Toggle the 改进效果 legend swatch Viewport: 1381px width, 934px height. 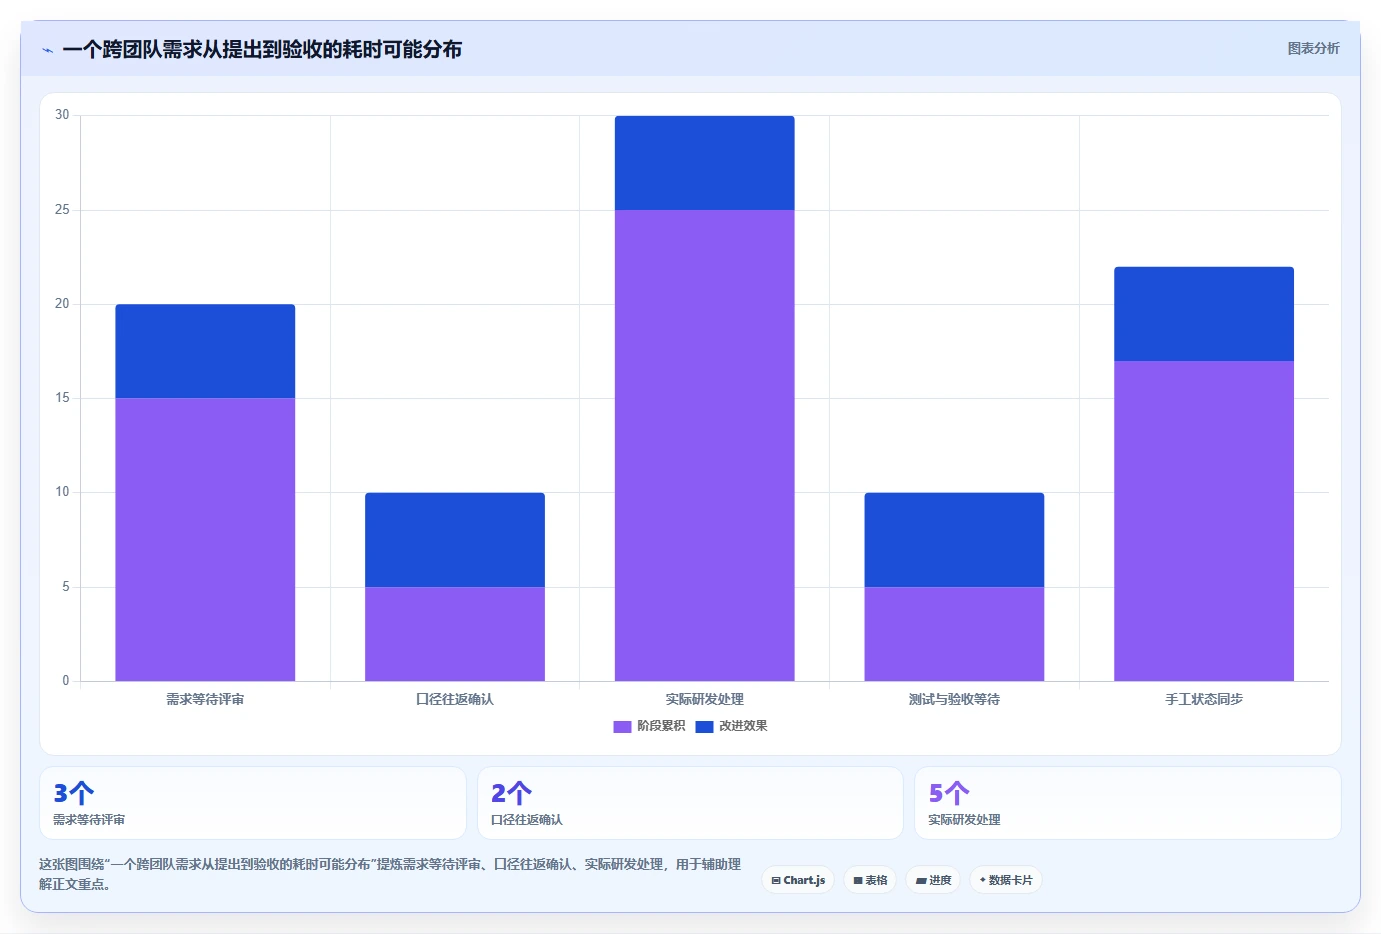704,726
